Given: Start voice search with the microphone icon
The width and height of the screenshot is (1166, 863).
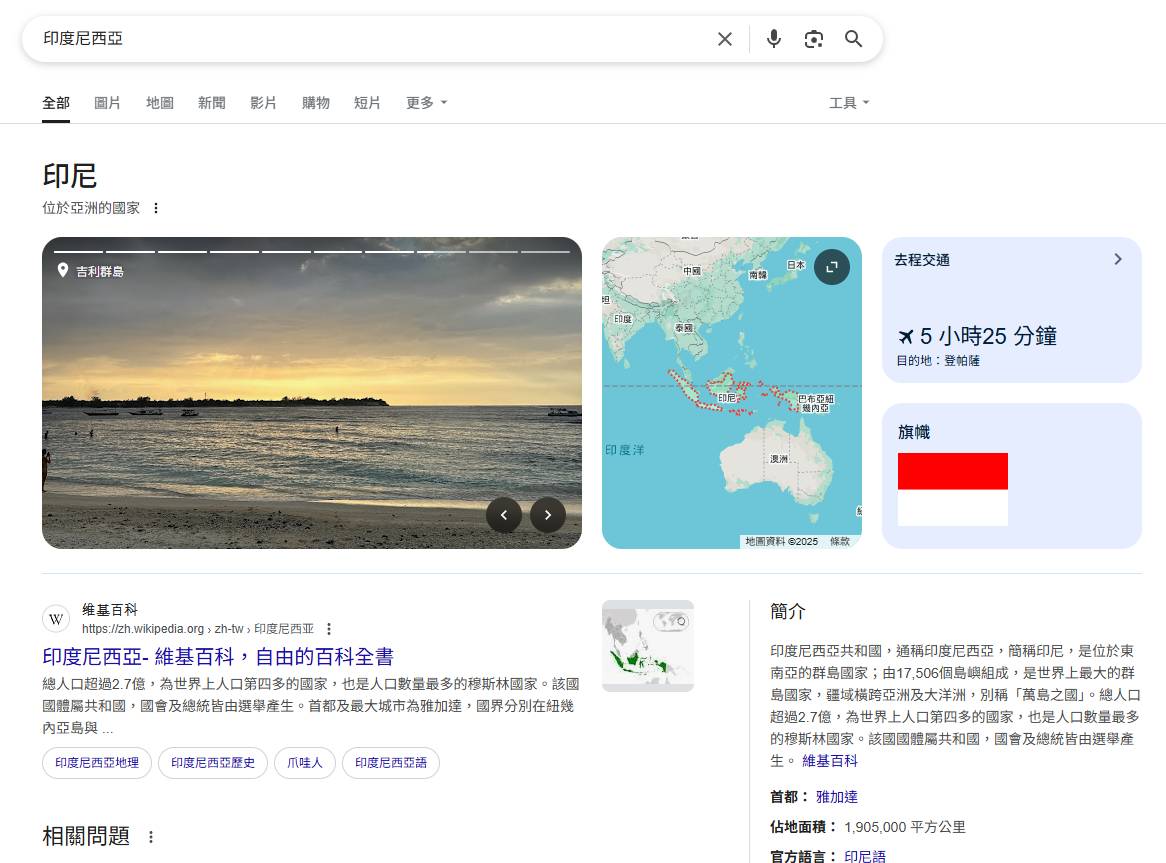Looking at the screenshot, I should tap(773, 39).
